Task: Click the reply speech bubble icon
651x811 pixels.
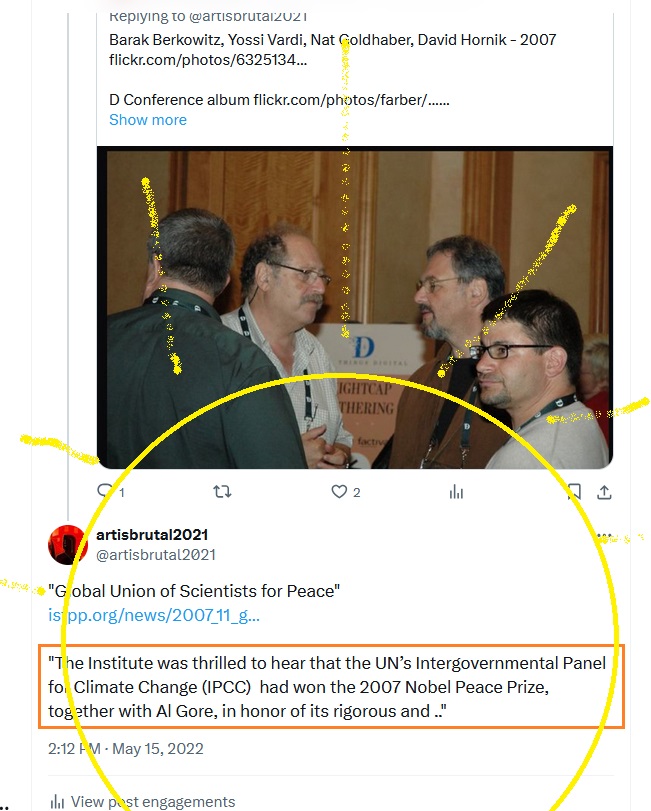Action: [x=105, y=490]
